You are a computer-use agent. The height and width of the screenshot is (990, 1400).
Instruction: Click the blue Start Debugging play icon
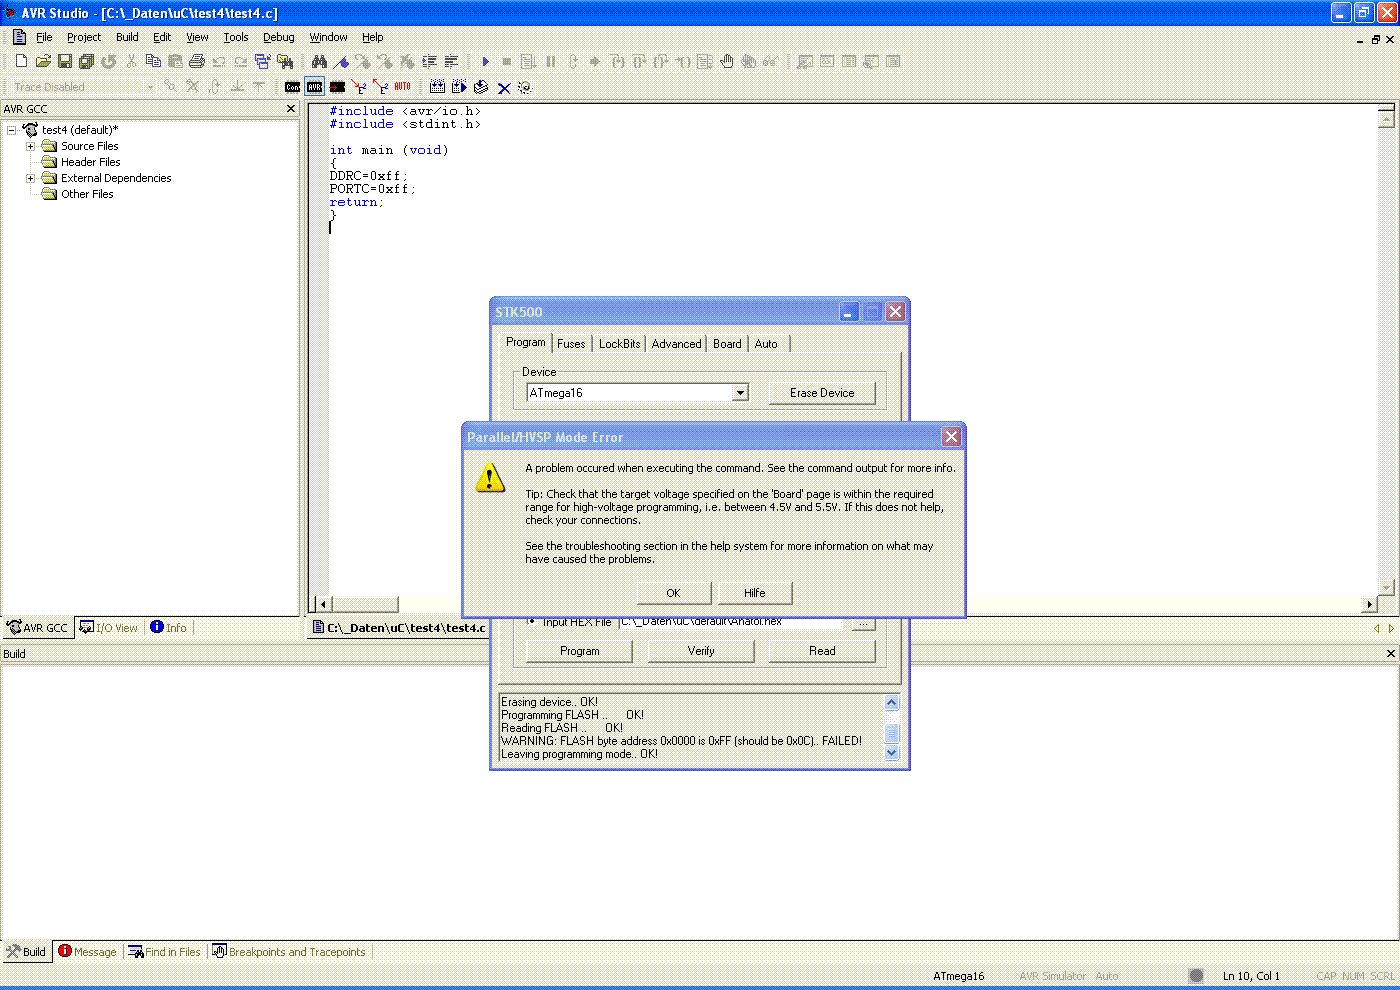pos(485,62)
